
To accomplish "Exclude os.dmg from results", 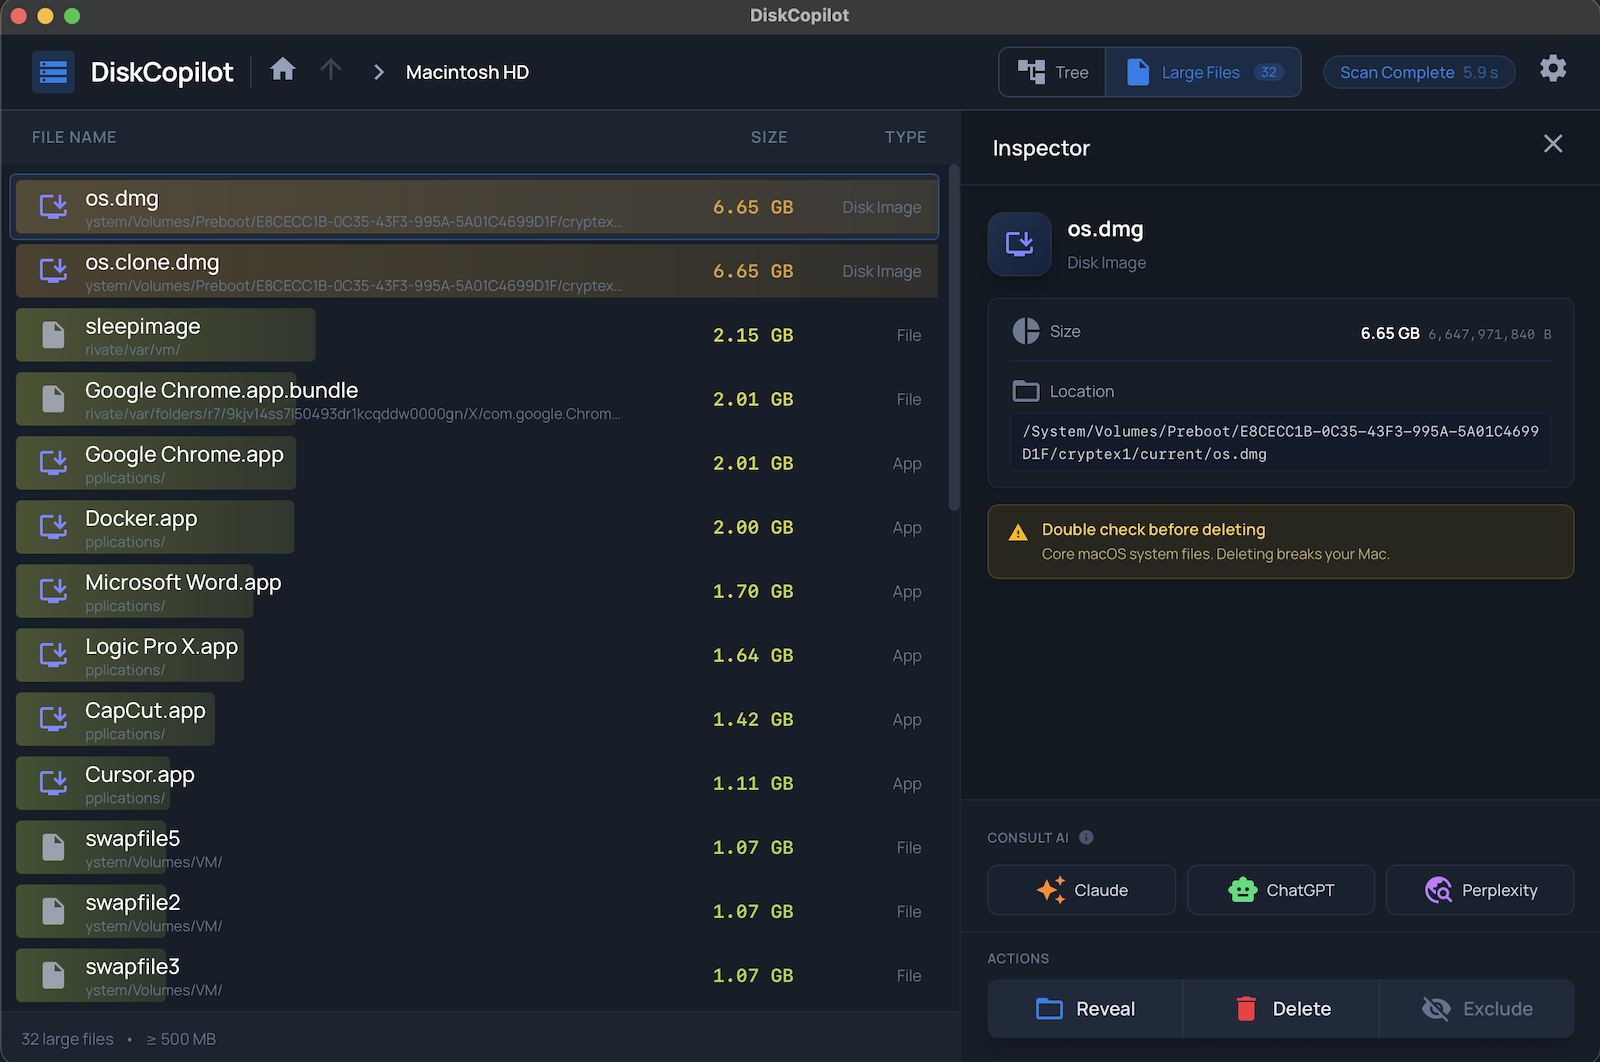I will pos(1477,1008).
